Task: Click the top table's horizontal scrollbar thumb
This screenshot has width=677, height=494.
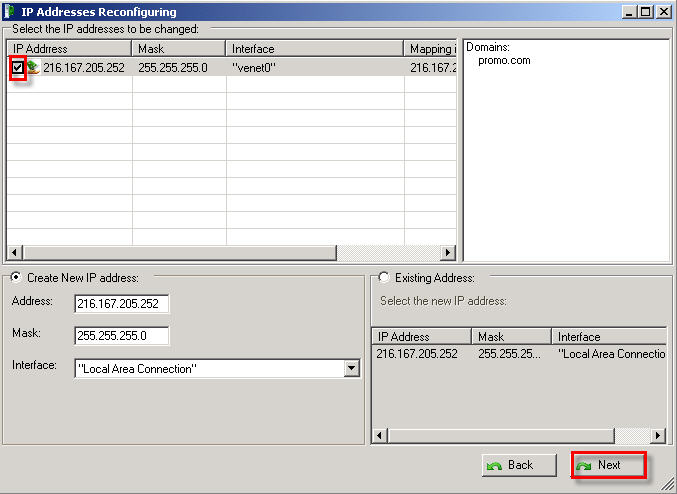Action: point(179,252)
